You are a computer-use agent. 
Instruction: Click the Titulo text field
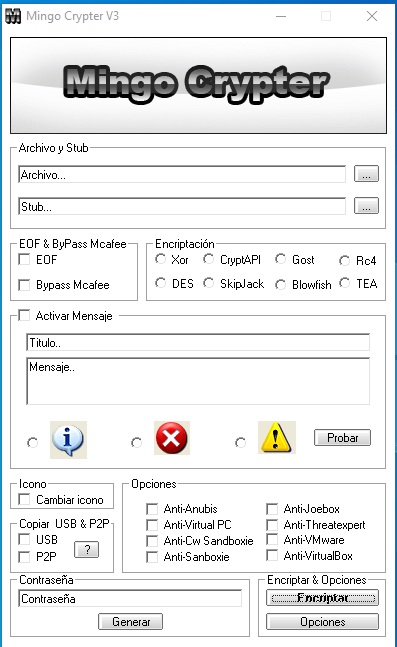[x=198, y=342]
